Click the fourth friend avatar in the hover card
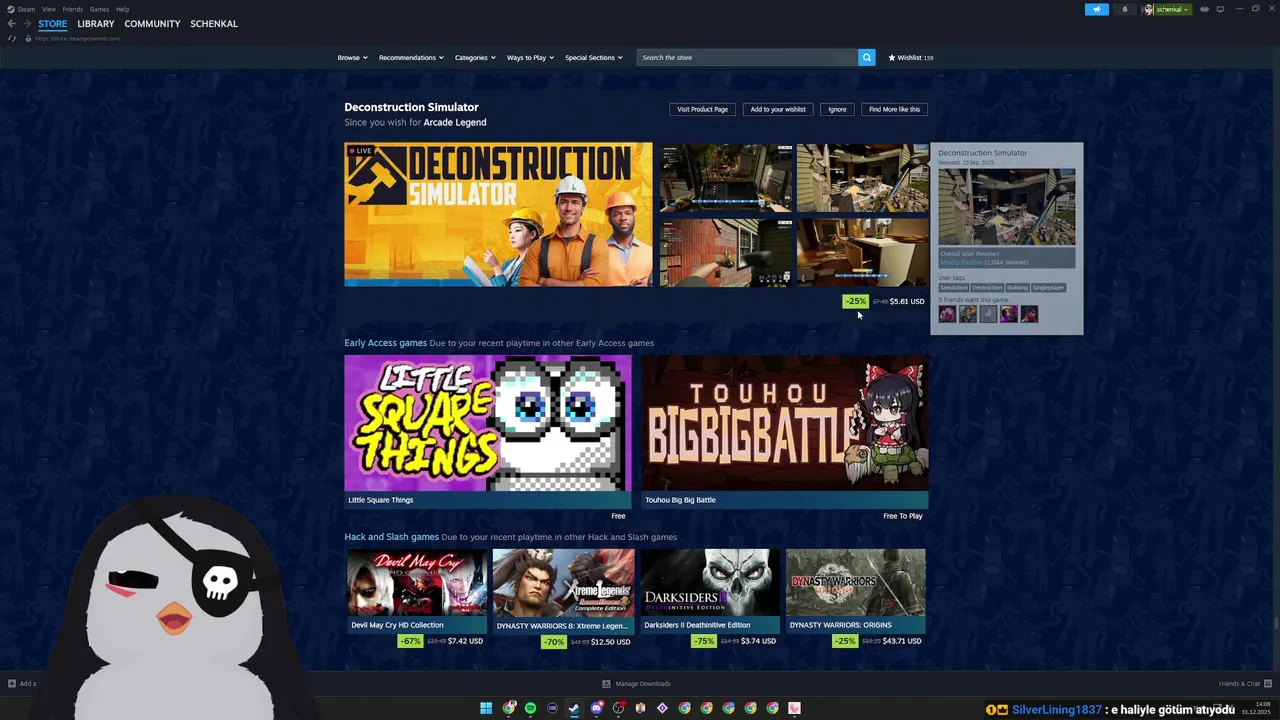This screenshot has height=720, width=1280. pyautogui.click(x=1009, y=314)
